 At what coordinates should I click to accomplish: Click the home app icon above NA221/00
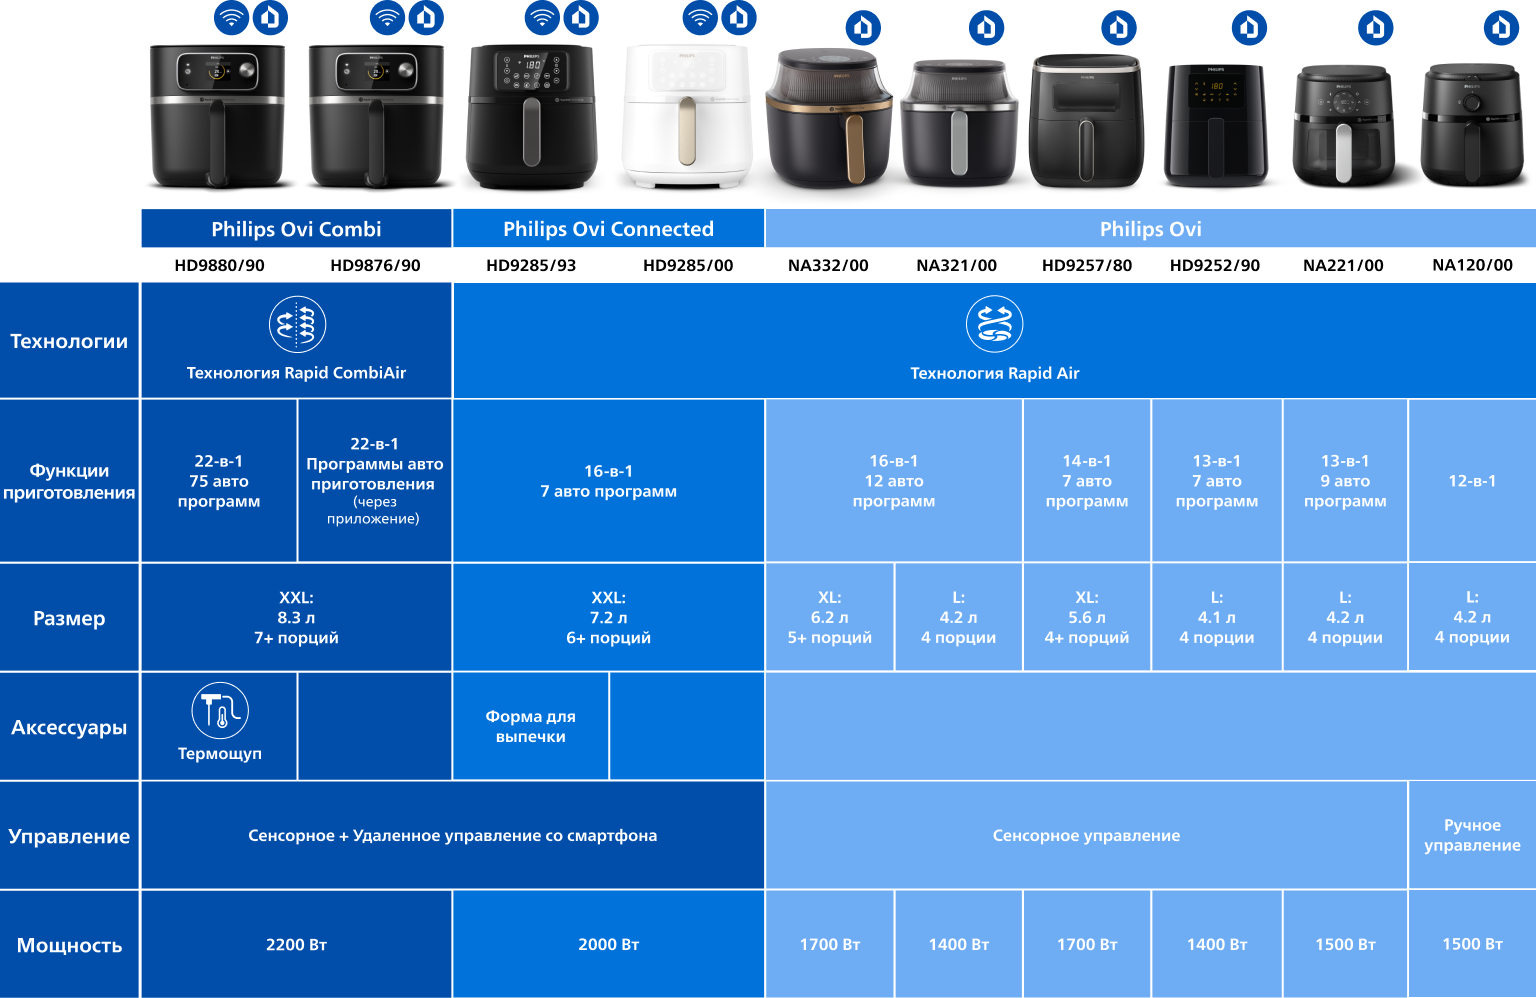click(1376, 27)
